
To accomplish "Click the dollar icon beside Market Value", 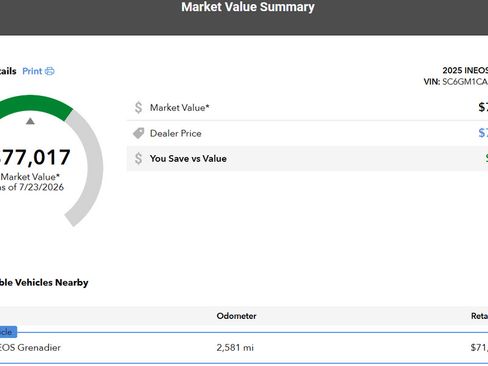I will (x=138, y=107).
